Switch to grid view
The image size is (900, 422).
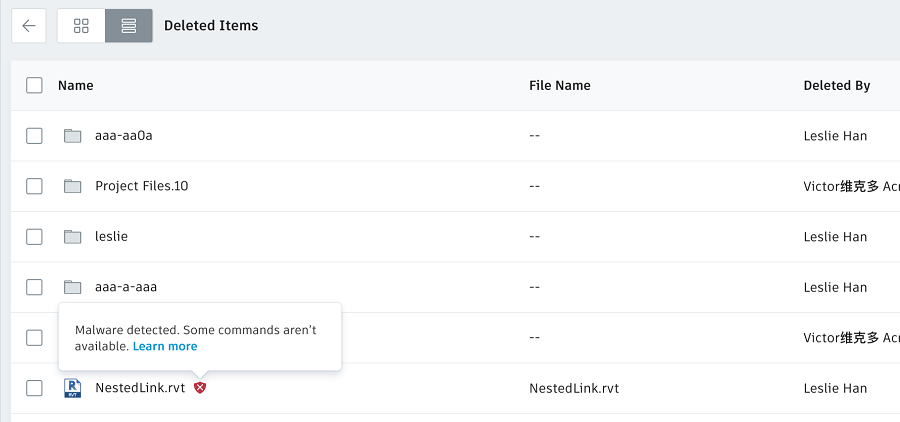pos(81,26)
